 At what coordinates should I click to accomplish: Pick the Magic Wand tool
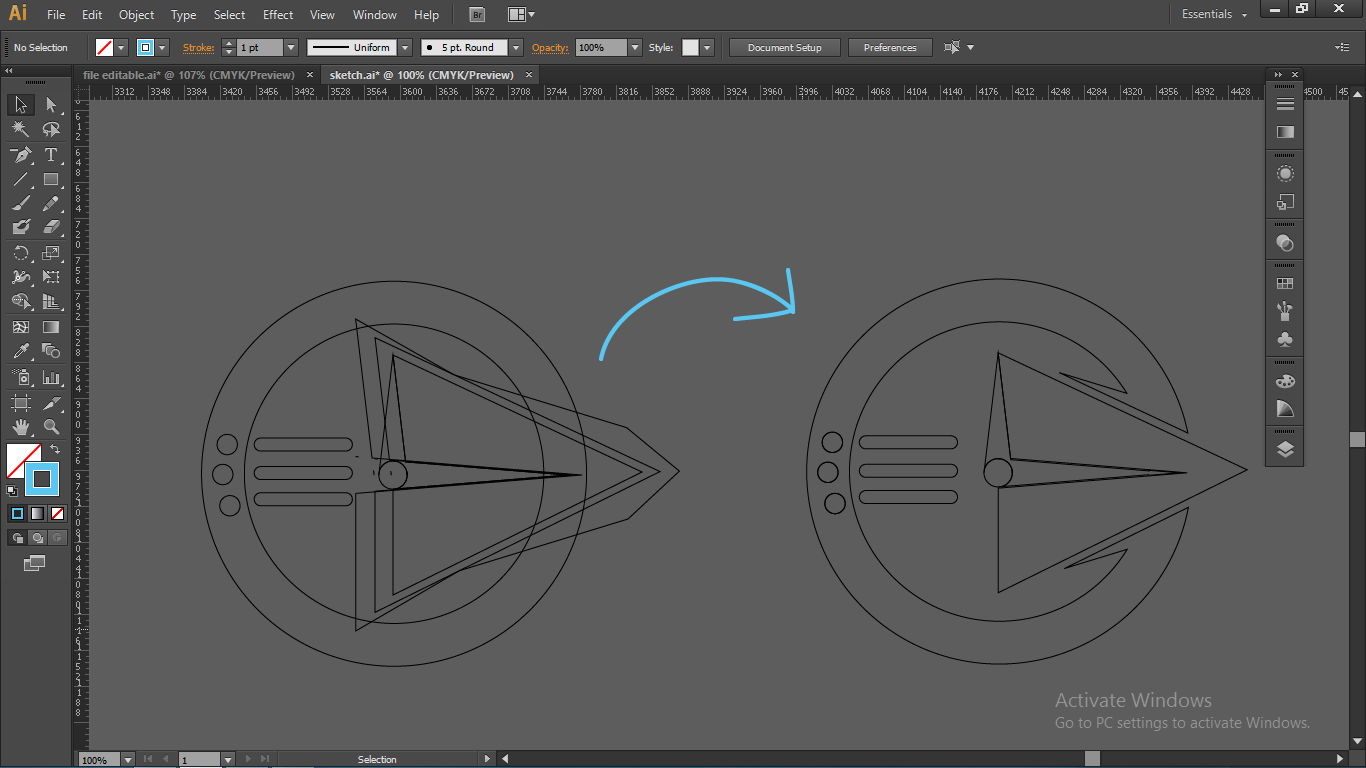(x=20, y=130)
